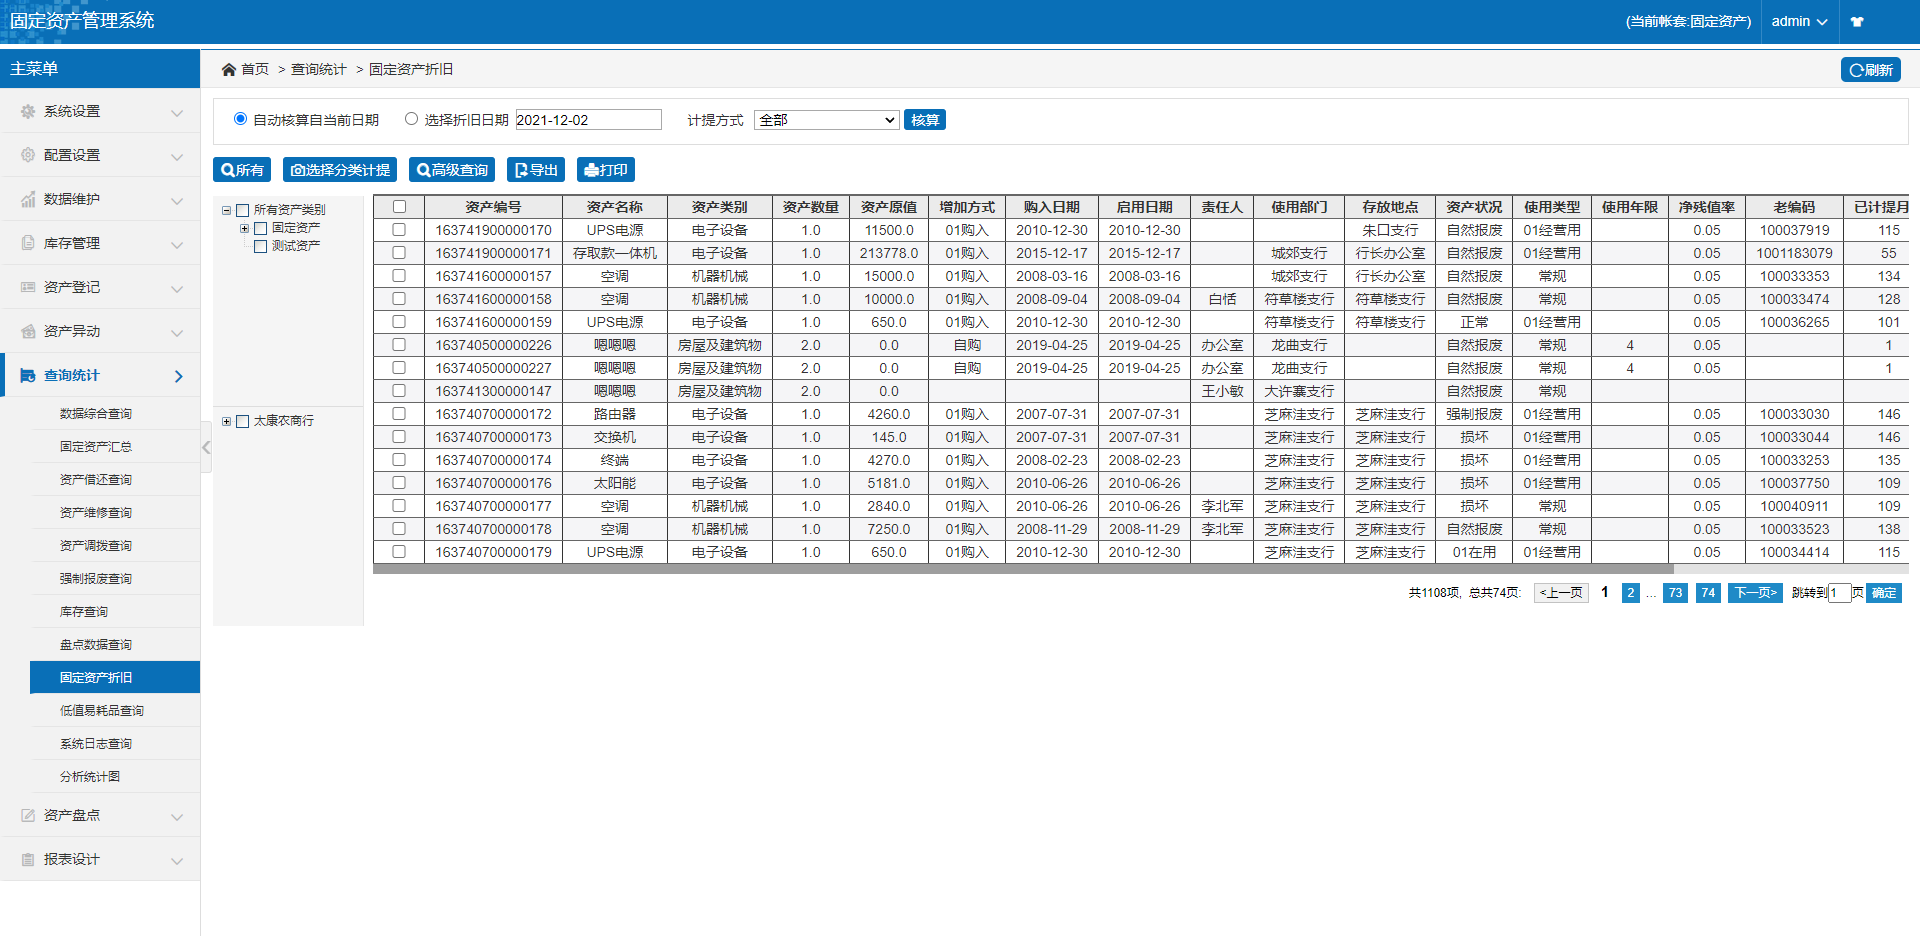Click the 资产盘点 edit icon in sidebar
The image size is (1920, 936).
pyautogui.click(x=28, y=816)
